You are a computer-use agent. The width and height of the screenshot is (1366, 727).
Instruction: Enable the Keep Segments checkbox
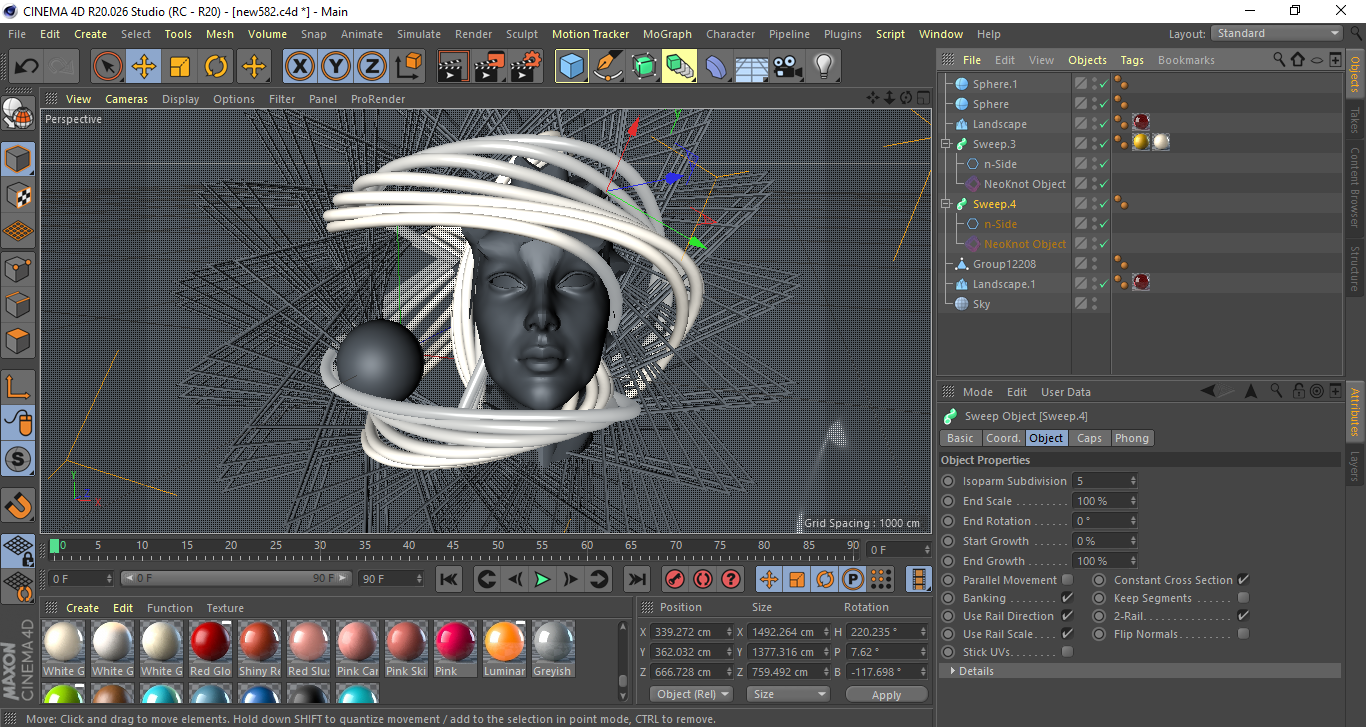point(1243,598)
